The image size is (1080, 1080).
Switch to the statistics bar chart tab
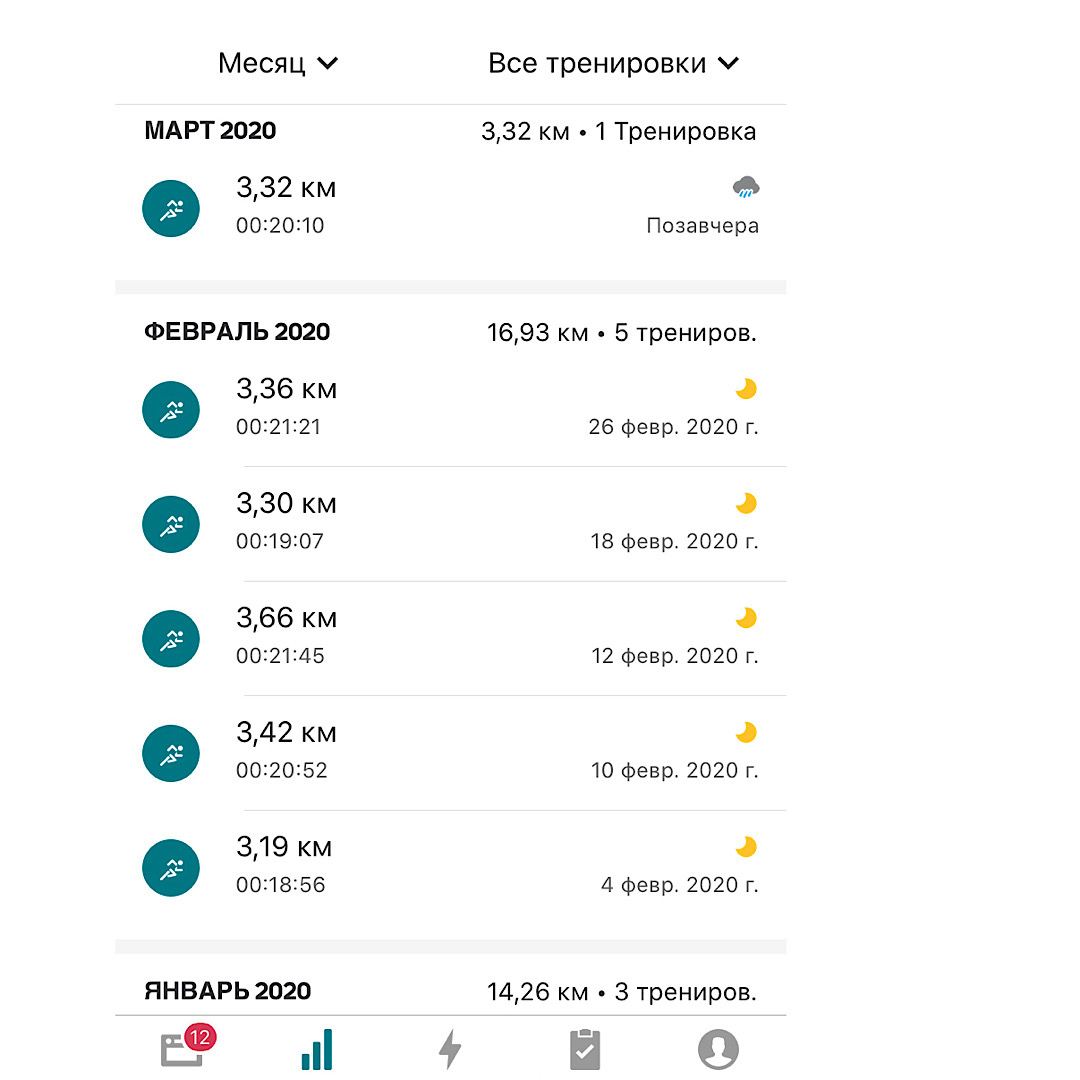pyautogui.click(x=316, y=1049)
